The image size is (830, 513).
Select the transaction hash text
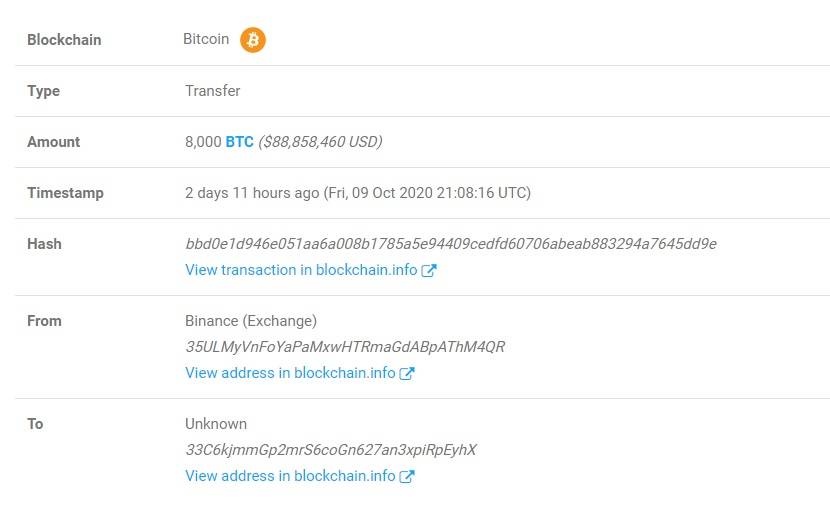450,244
